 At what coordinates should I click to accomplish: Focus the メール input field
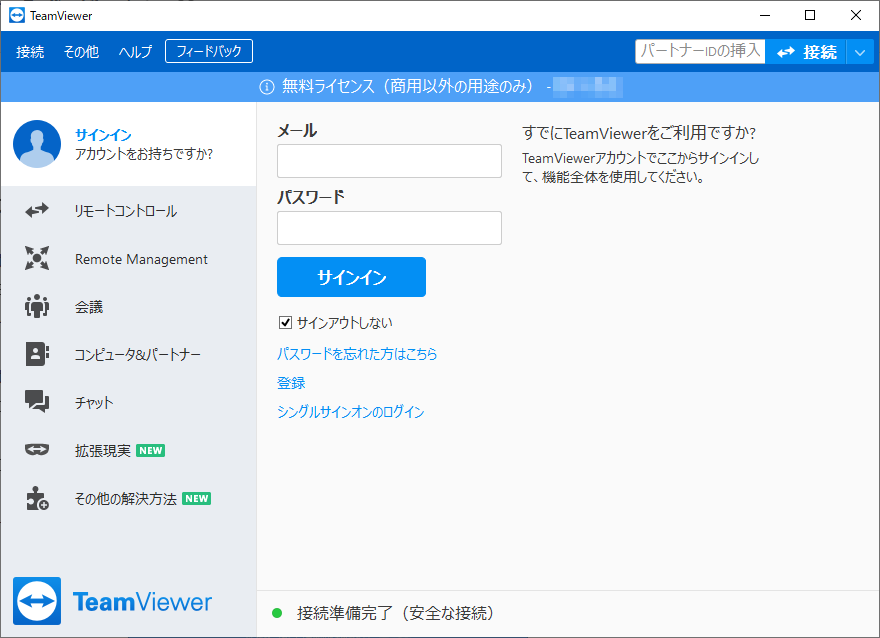389,161
